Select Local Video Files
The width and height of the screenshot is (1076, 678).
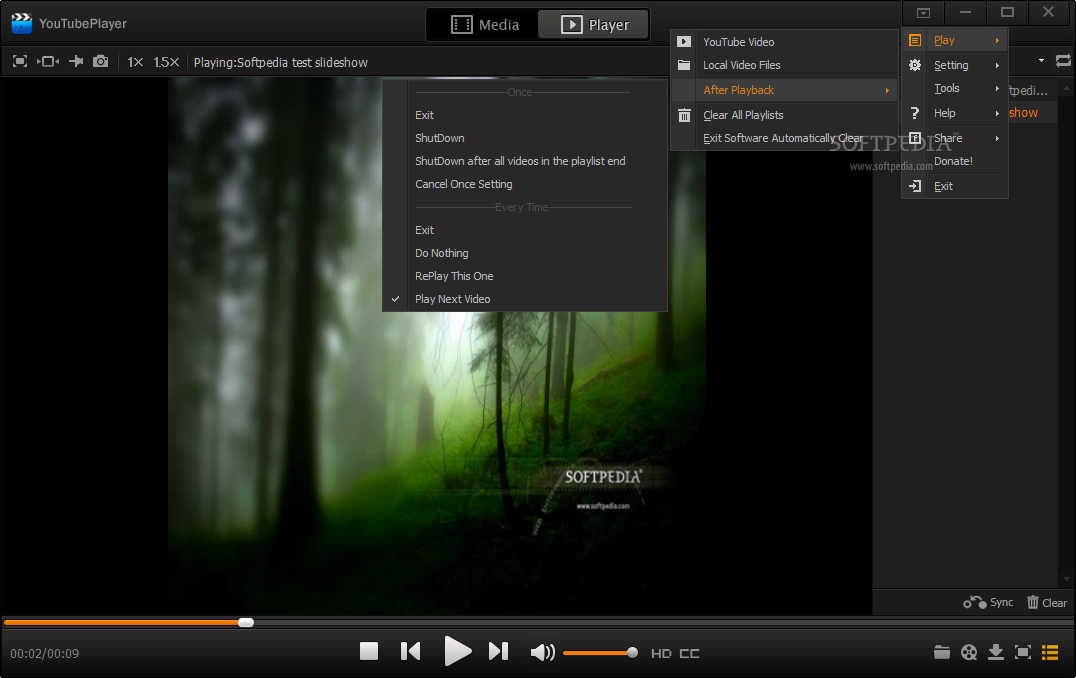[784, 65]
